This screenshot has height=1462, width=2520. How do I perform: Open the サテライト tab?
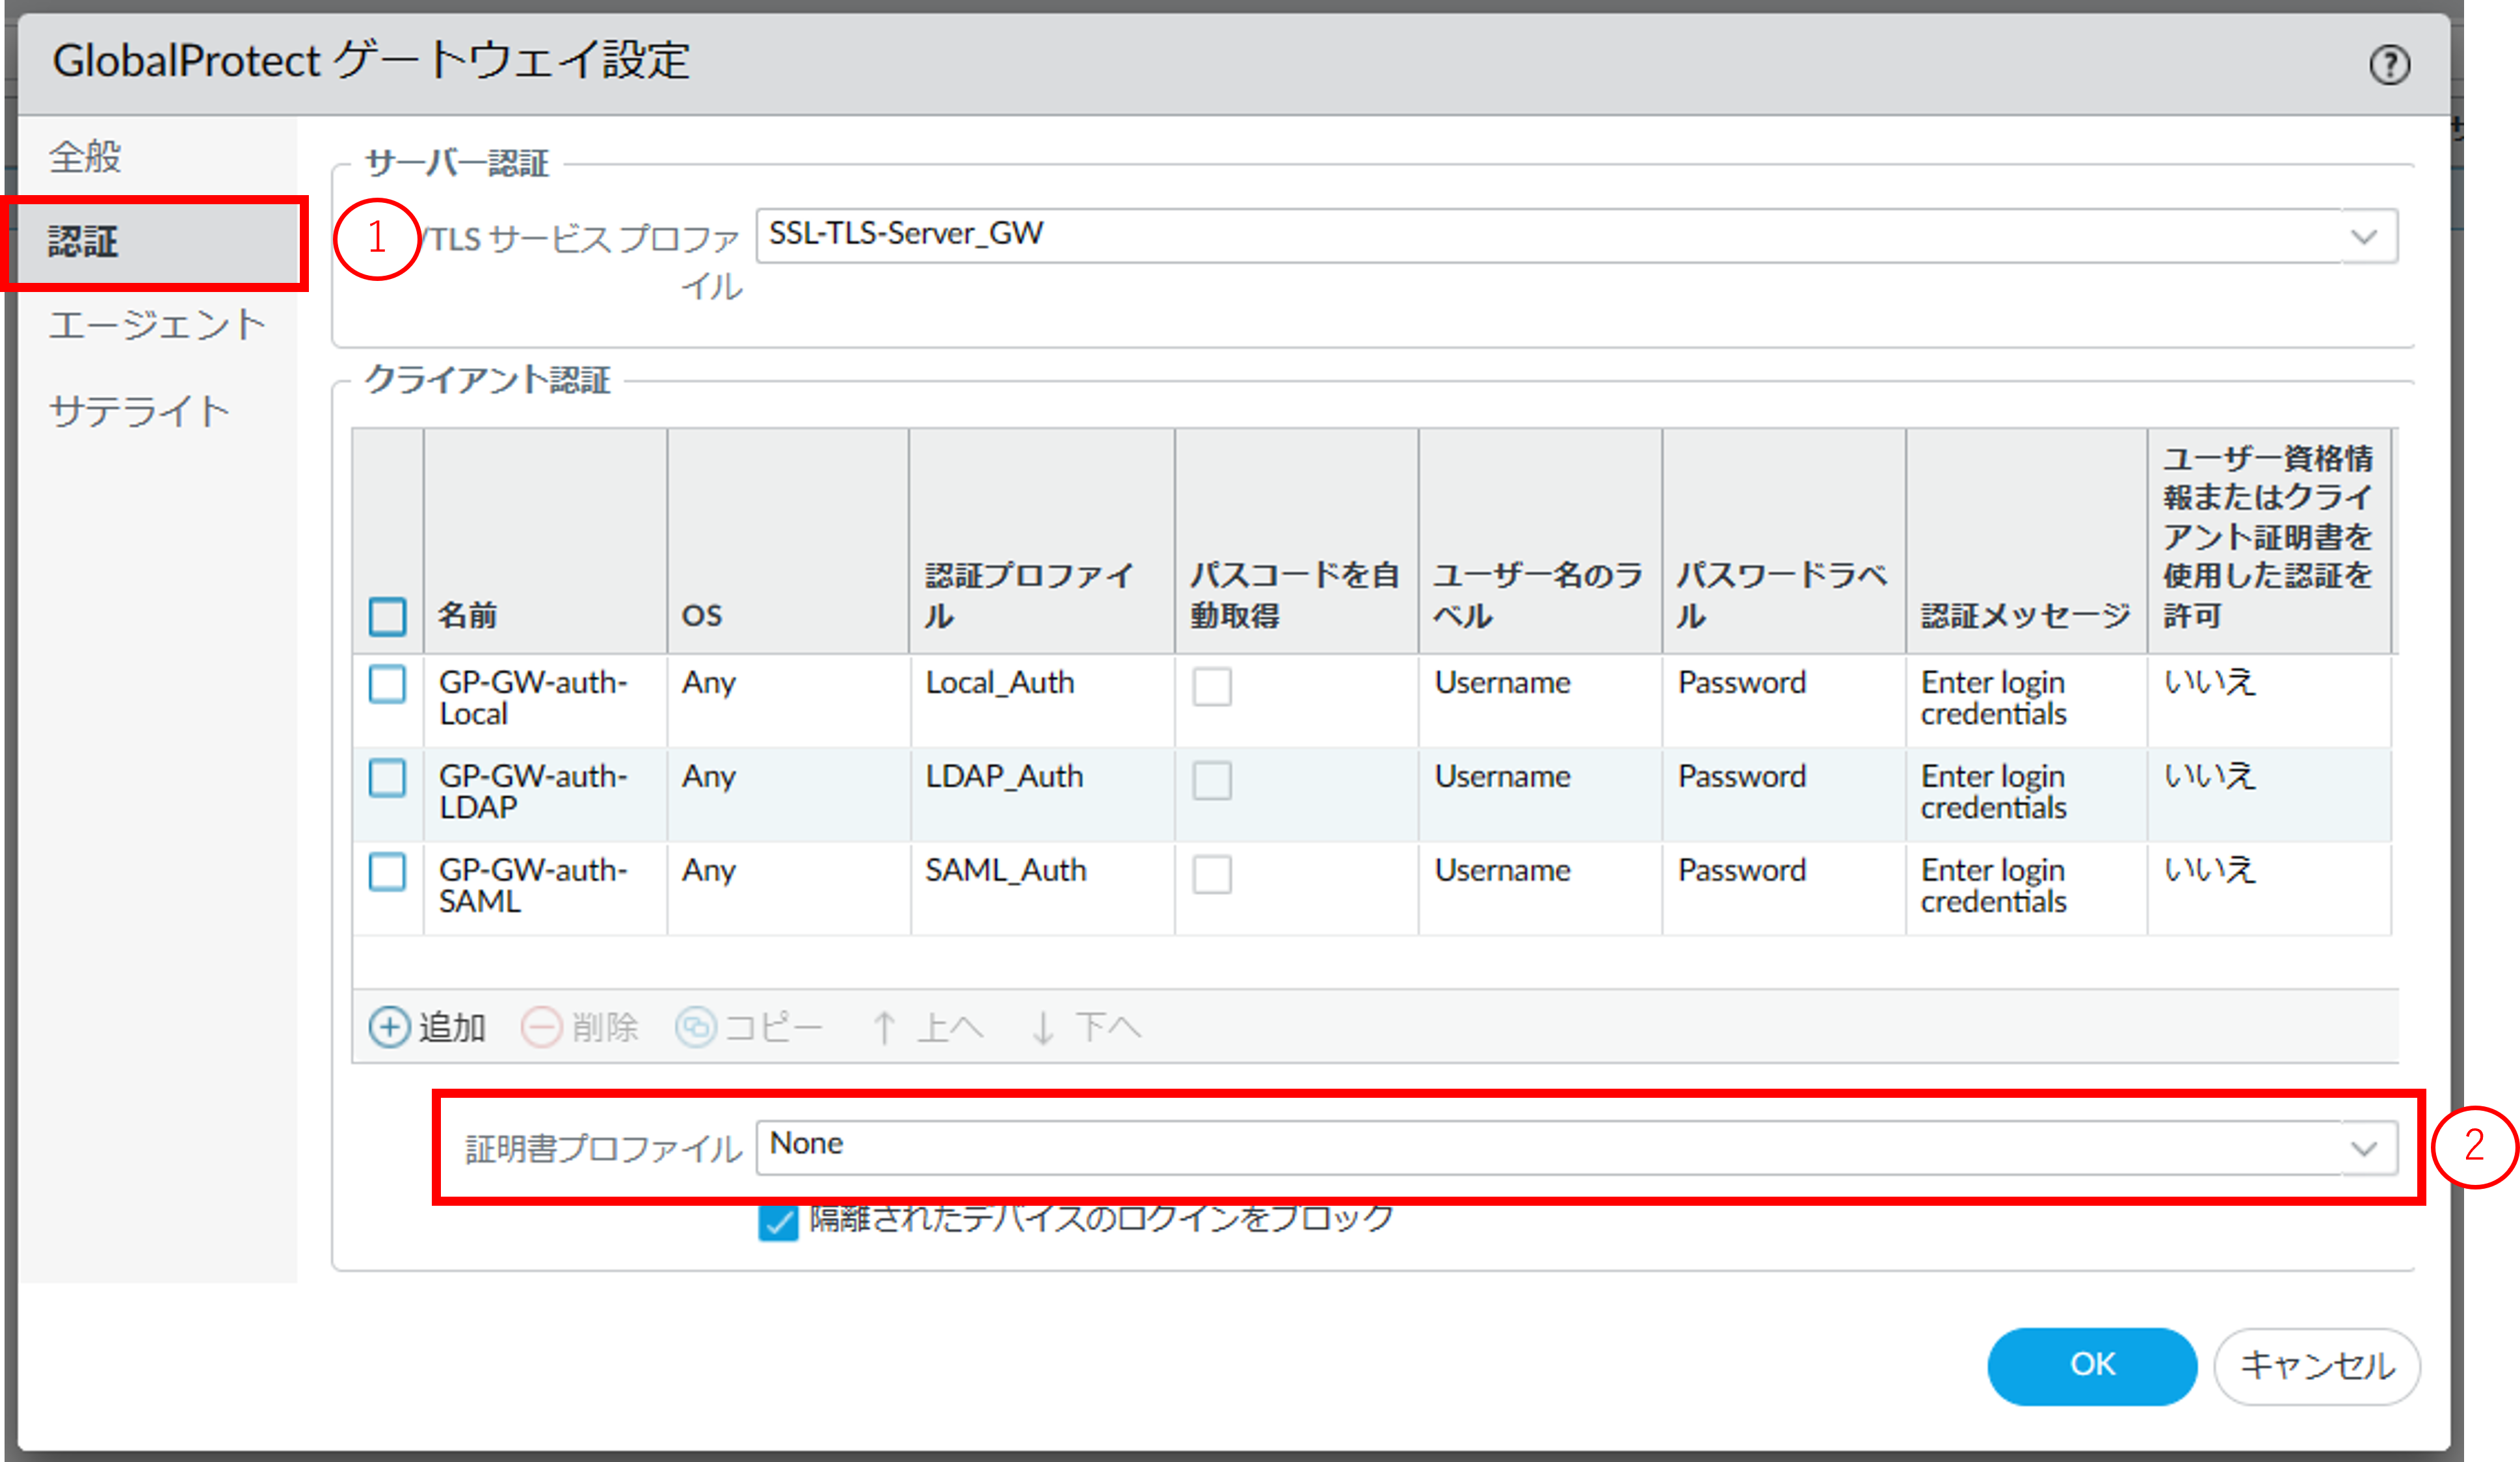tap(139, 411)
